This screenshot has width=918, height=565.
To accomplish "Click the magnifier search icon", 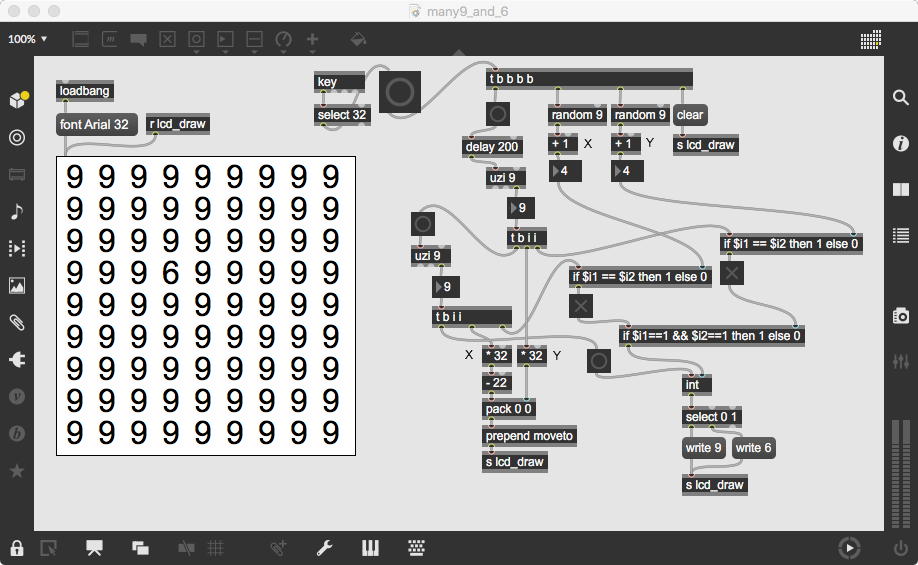I will click(x=900, y=97).
